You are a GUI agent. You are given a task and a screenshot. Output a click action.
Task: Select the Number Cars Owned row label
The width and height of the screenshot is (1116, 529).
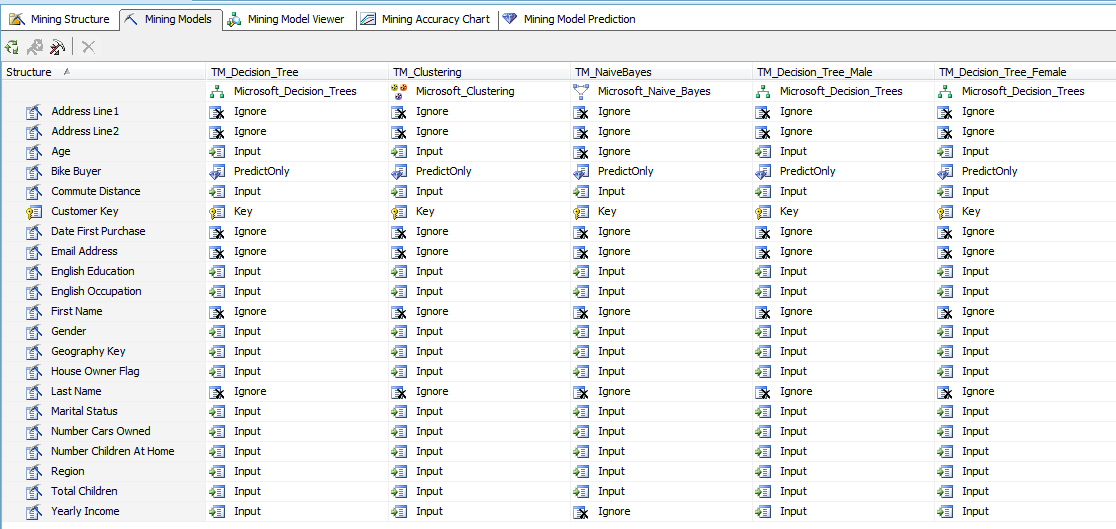(x=100, y=431)
